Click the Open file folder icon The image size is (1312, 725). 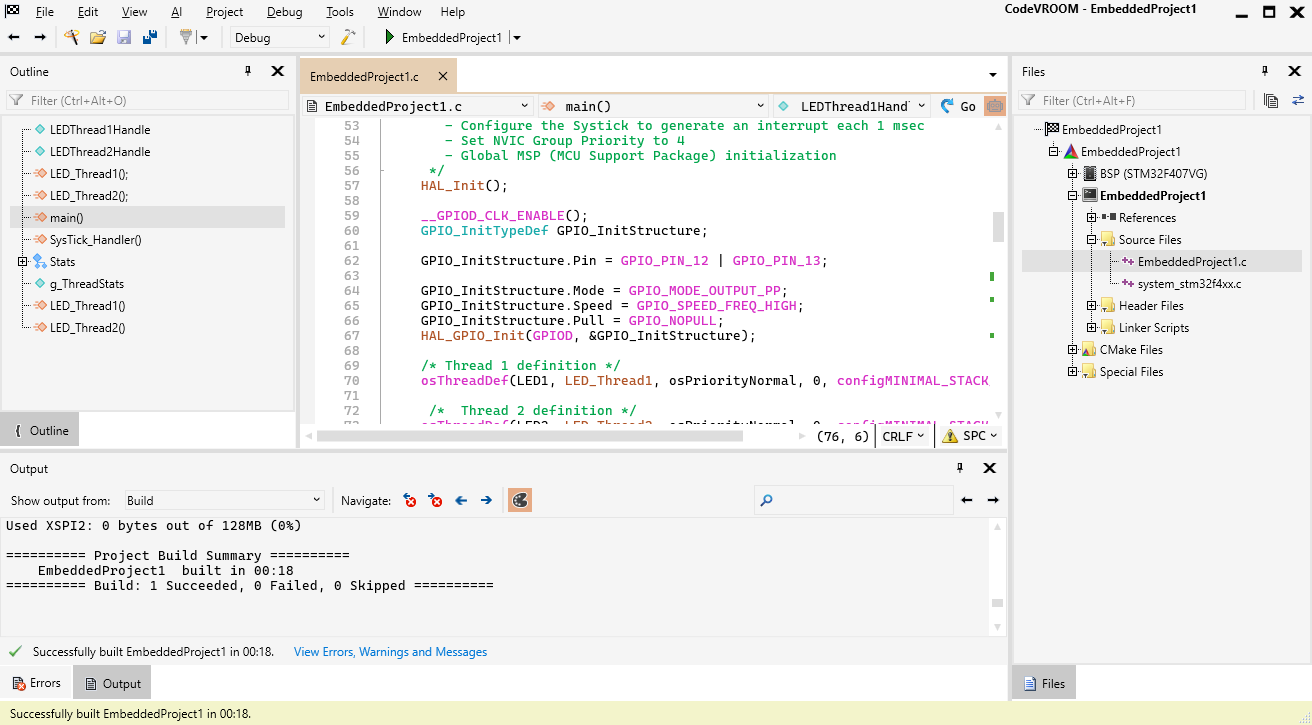pos(98,37)
